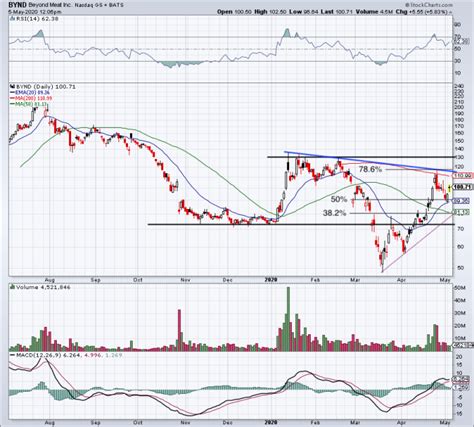This screenshot has width=474, height=427.
Task: Click the late-October volume spike bar above 30M
Action: 179,330
